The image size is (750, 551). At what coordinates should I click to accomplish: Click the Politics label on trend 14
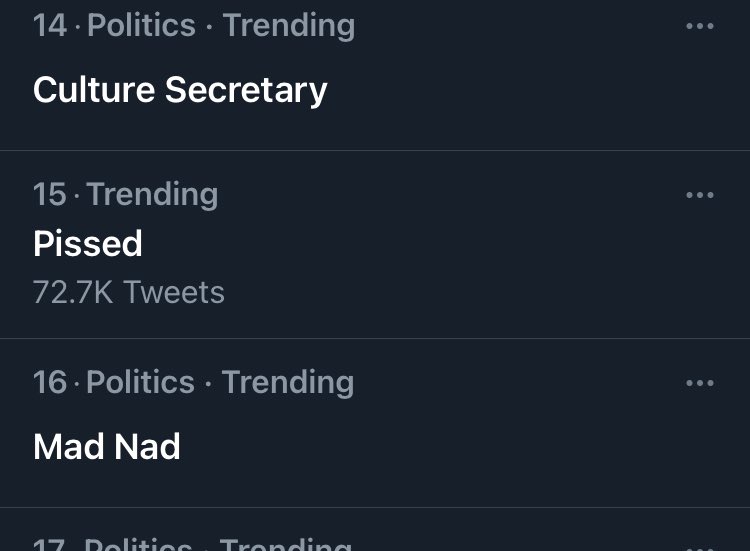click(141, 25)
